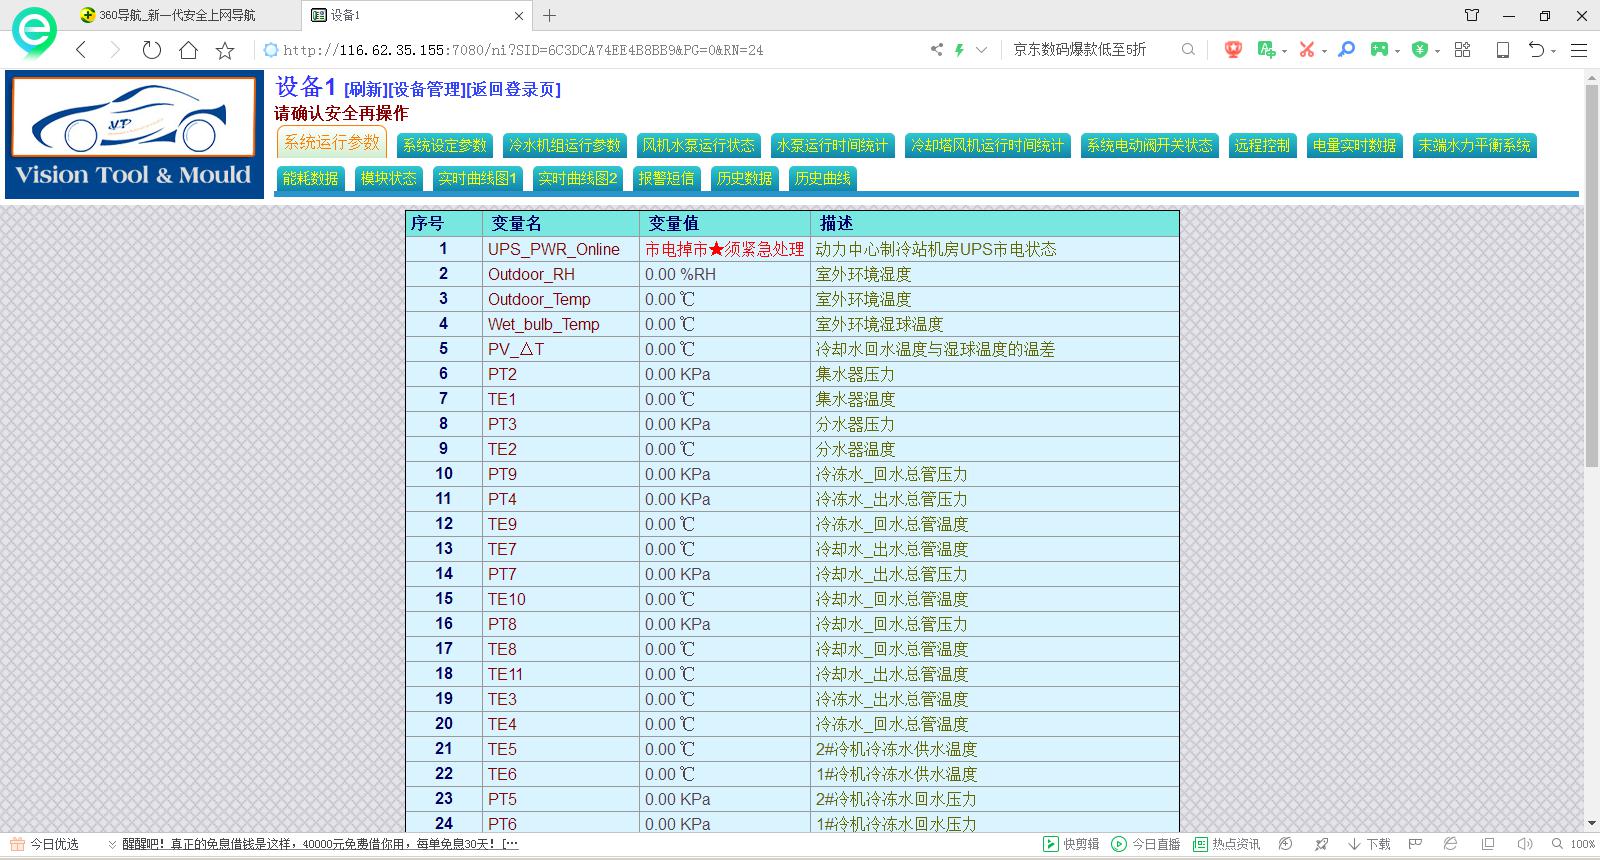Go to browser home page icon
This screenshot has width=1600, height=860.
pyautogui.click(x=188, y=50)
